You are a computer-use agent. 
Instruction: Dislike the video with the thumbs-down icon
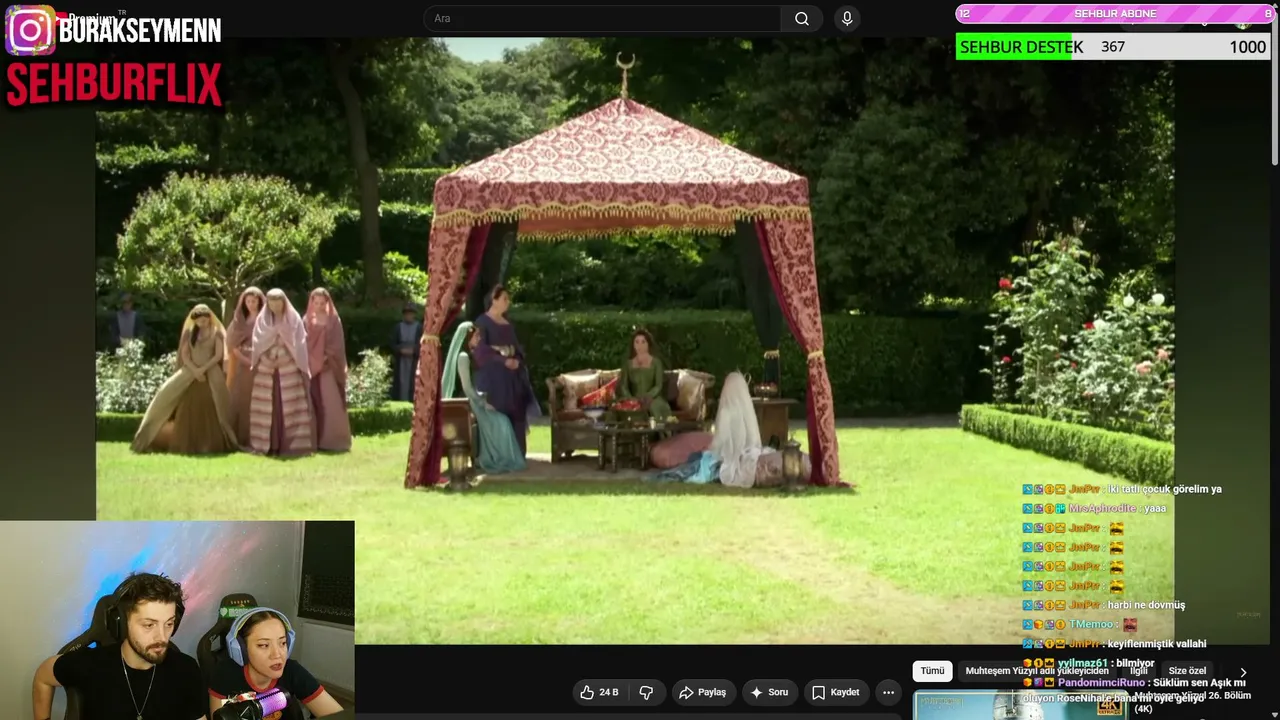[x=646, y=692]
